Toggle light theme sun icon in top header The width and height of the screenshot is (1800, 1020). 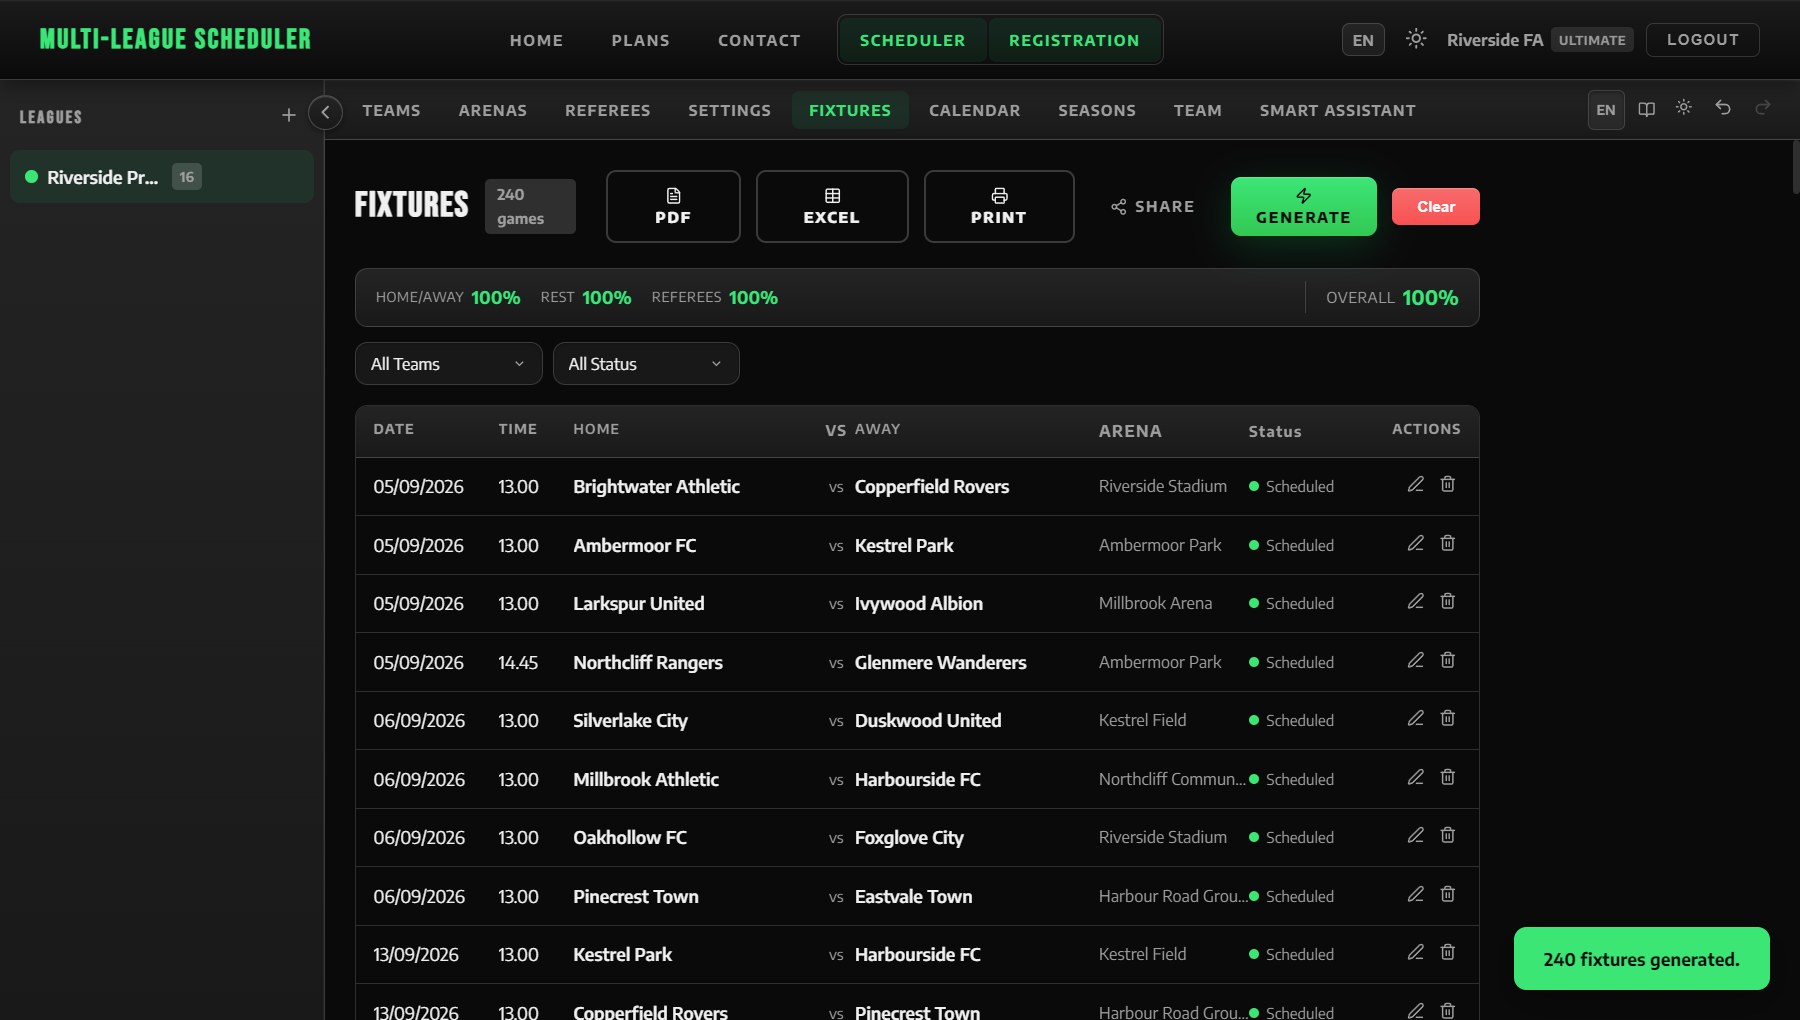(x=1415, y=39)
